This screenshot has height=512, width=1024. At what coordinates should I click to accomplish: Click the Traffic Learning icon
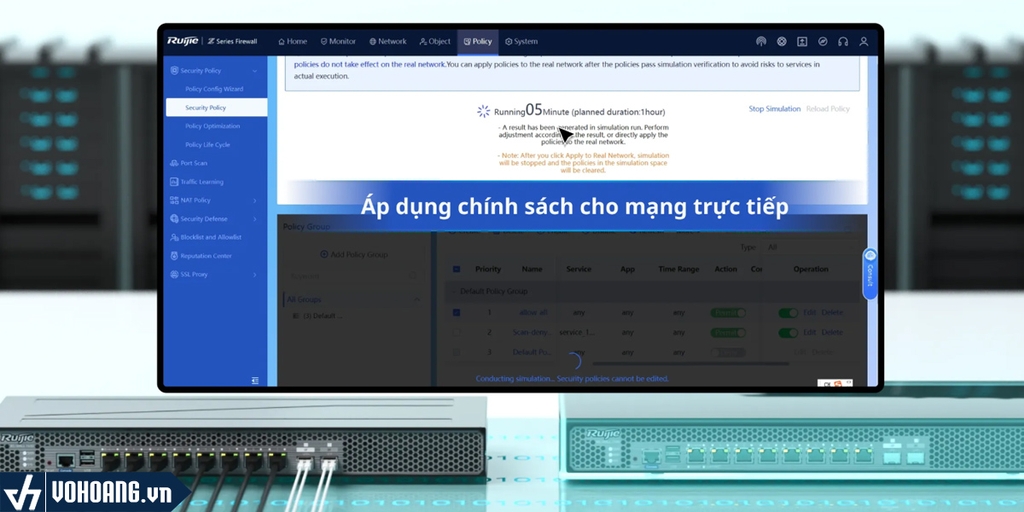[x=174, y=182]
